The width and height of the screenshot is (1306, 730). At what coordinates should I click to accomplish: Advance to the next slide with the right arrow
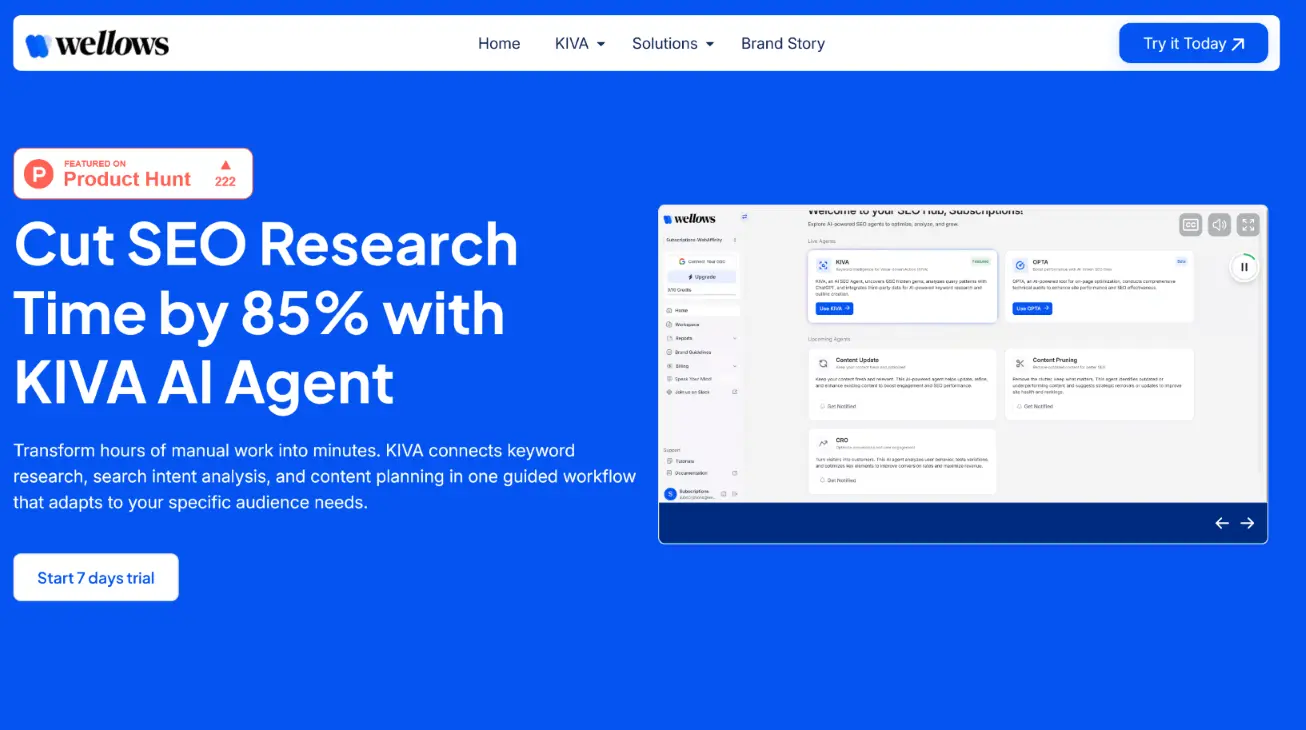tap(1247, 523)
